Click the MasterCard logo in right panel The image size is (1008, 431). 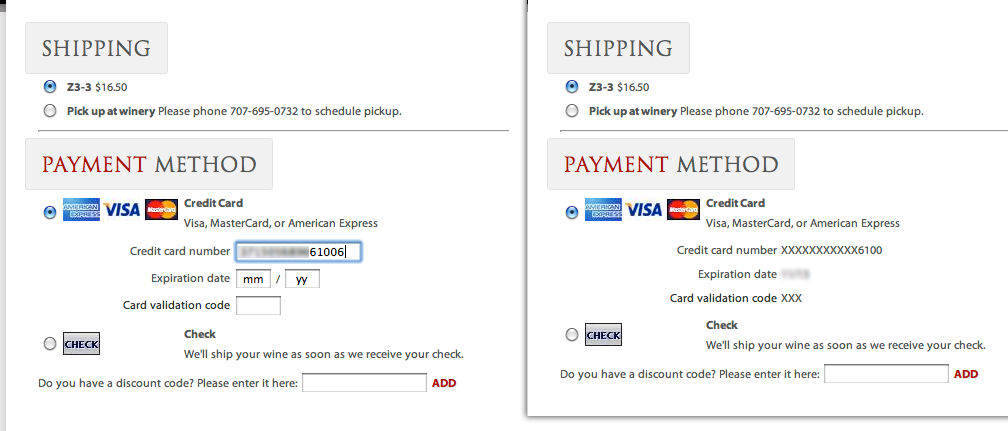683,210
